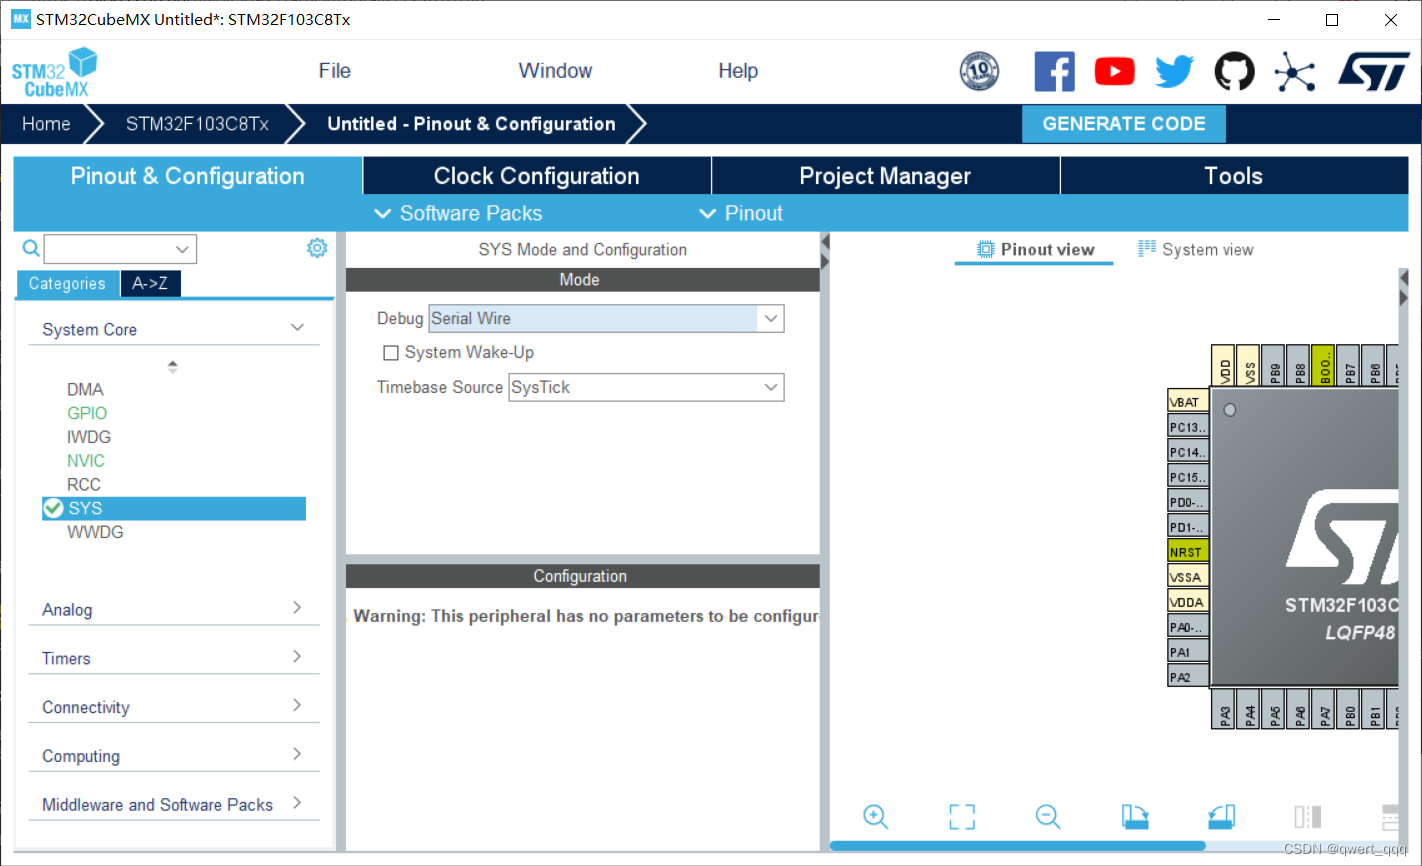Select GPIO in System Core list
The height and width of the screenshot is (866, 1422).
point(87,413)
